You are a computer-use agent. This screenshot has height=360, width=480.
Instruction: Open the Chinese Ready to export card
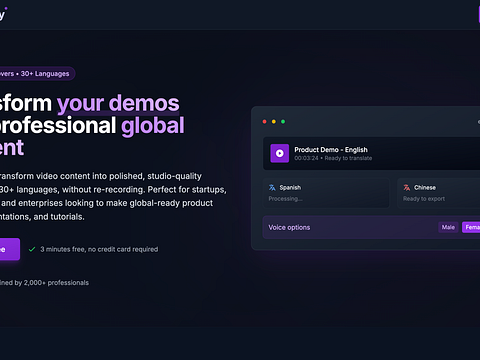pos(439,193)
